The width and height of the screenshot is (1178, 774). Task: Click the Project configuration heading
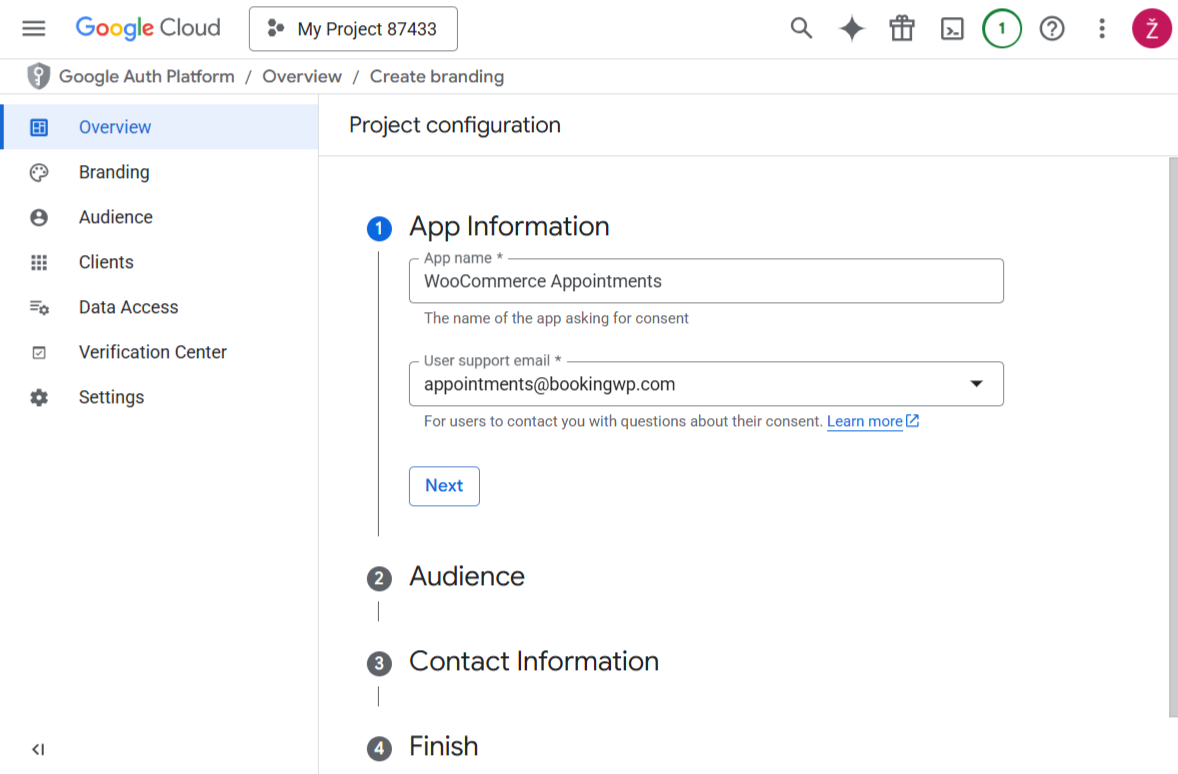click(455, 125)
